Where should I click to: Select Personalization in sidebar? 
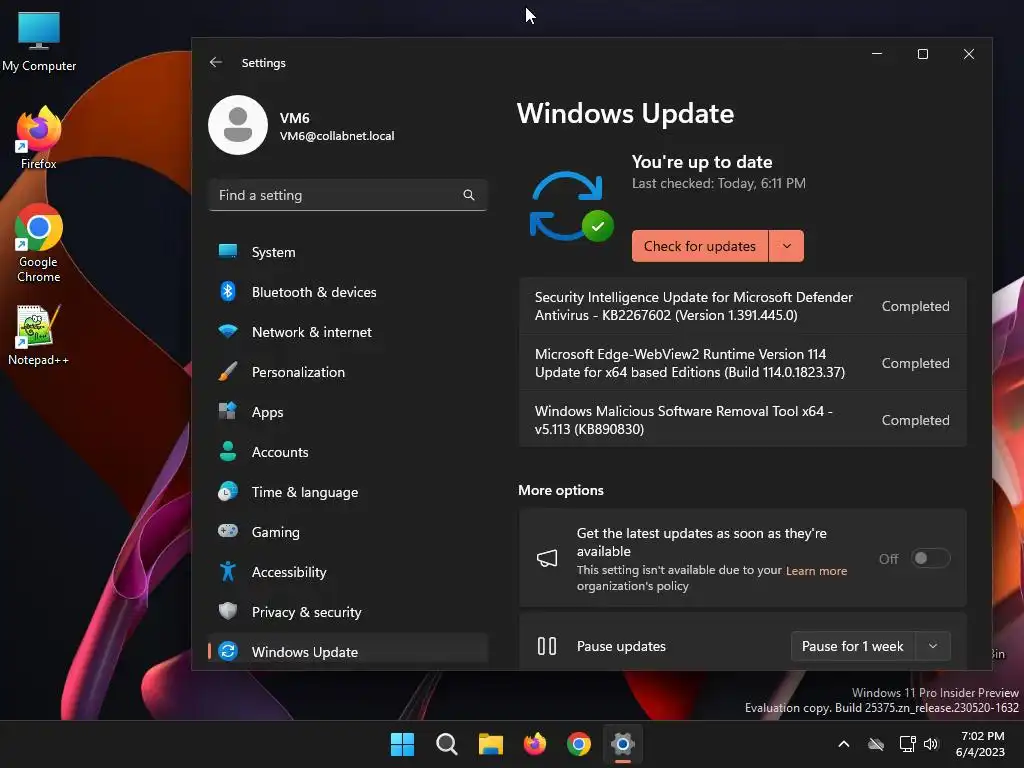click(x=347, y=372)
